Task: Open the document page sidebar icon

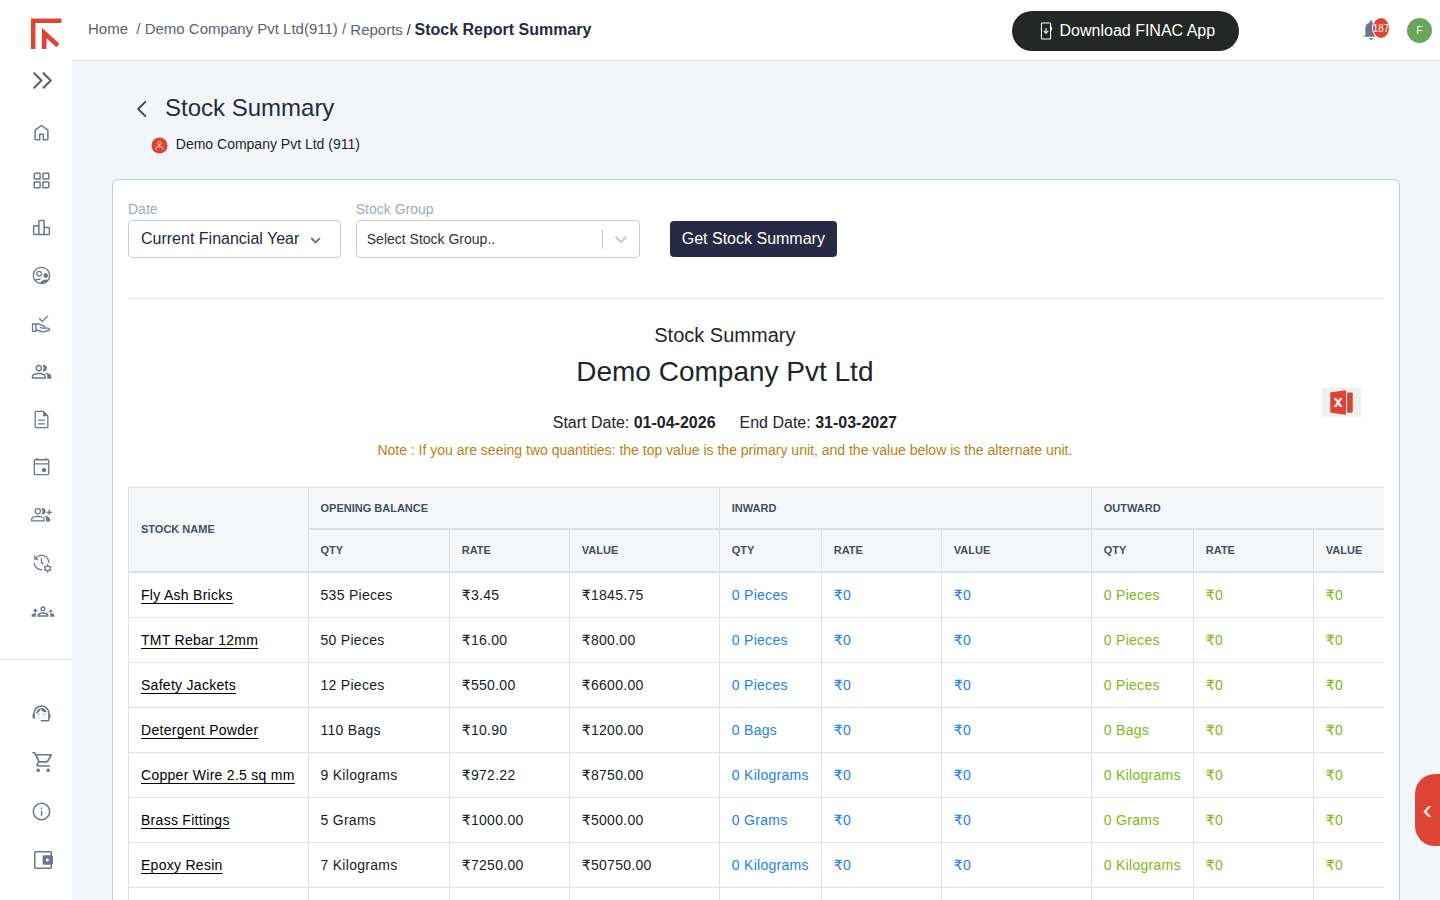Action: click(x=41, y=419)
